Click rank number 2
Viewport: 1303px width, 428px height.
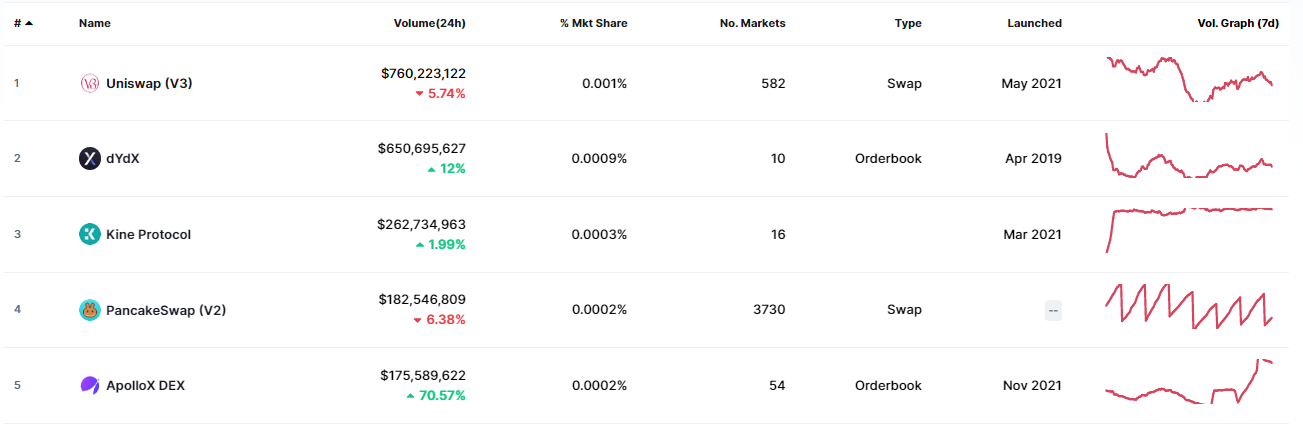(x=17, y=158)
